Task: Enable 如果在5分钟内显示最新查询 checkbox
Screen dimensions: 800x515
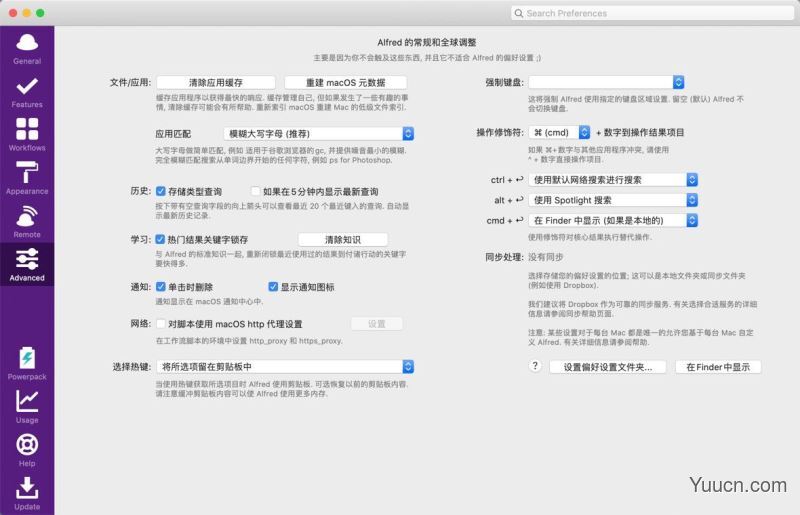Action: [256, 191]
